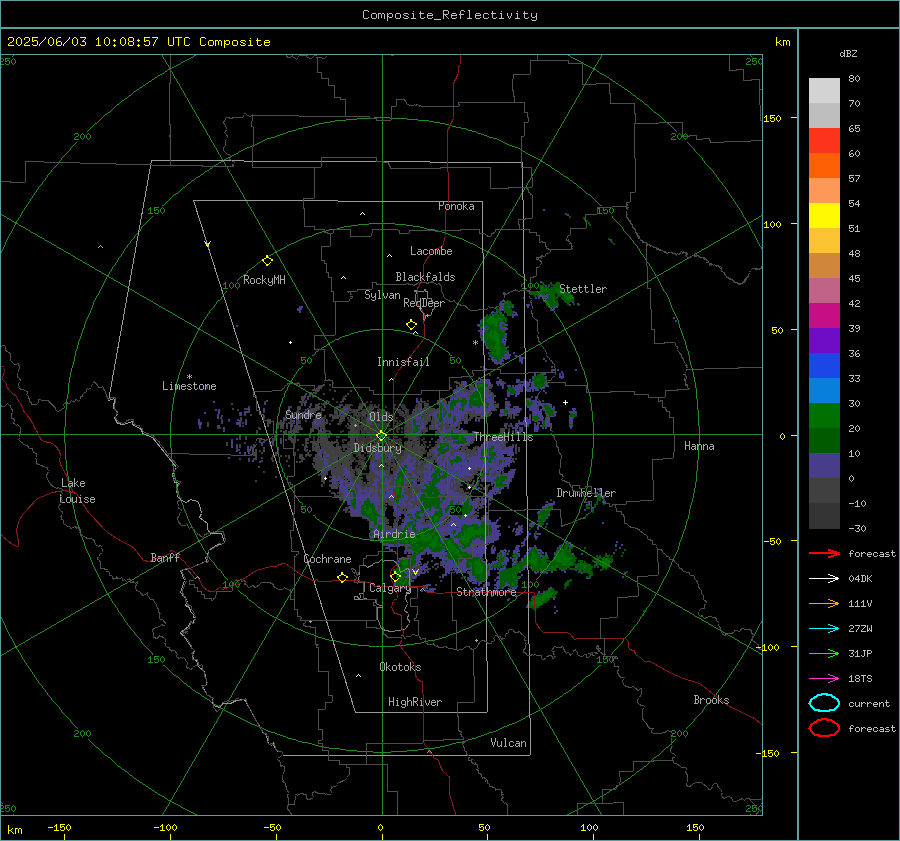
Task: Click the Cochrane label
Action: click(x=327, y=559)
